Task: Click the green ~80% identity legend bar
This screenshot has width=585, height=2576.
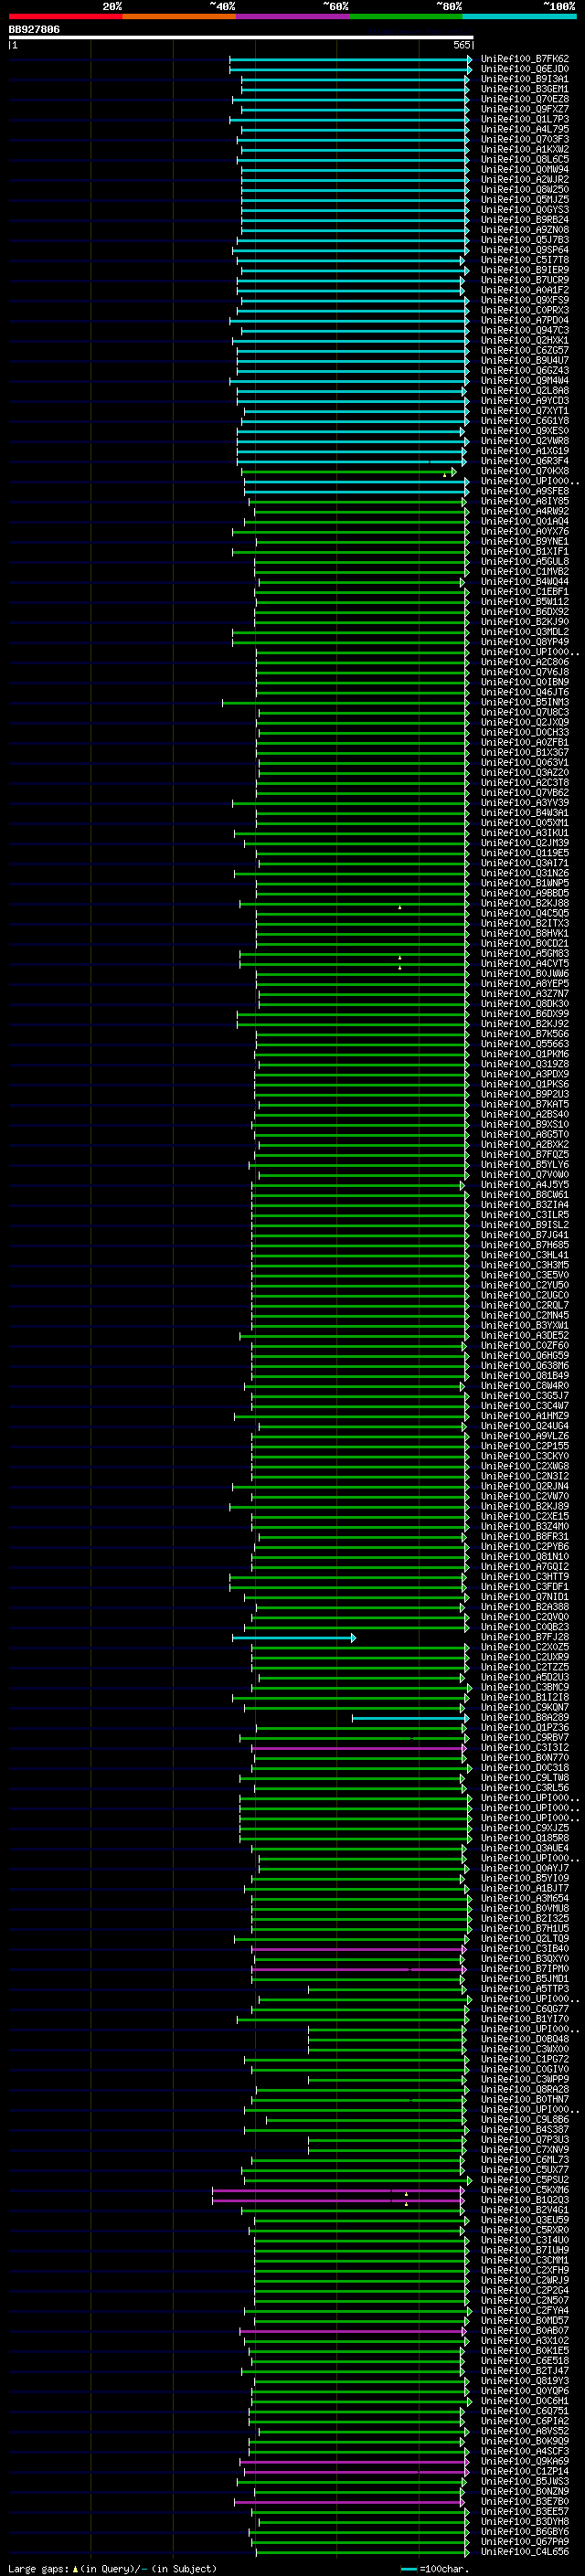Action: 406,16
